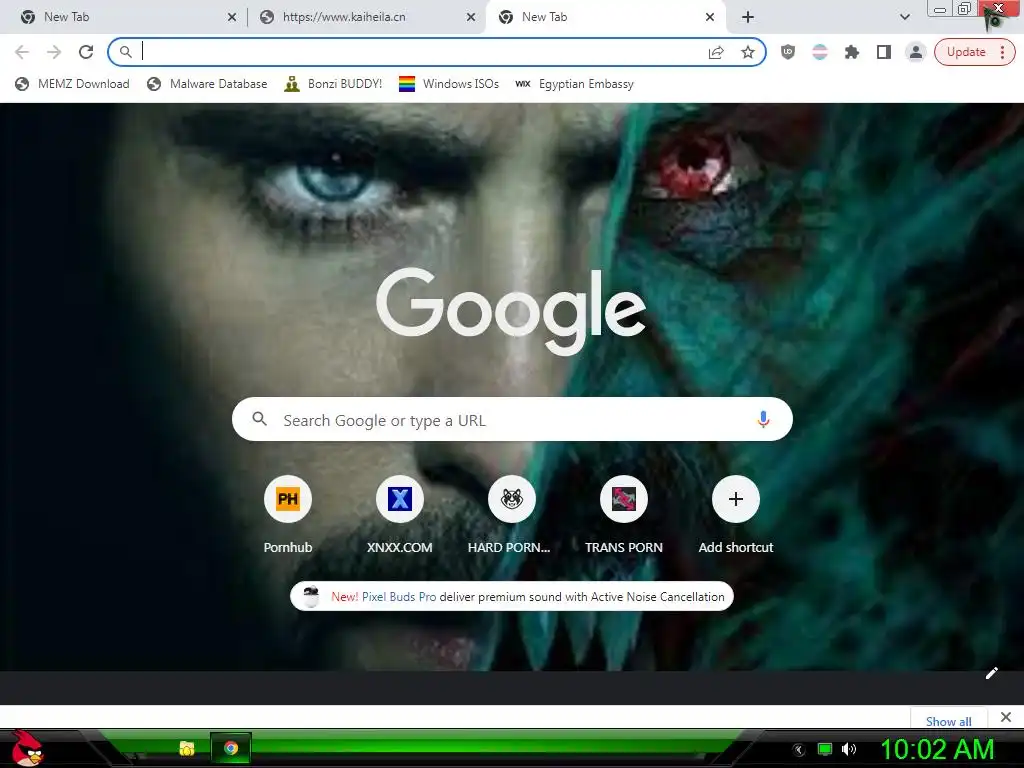The height and width of the screenshot is (768, 1024).
Task: Click the Search Google or type a URL box
Action: coord(512,419)
